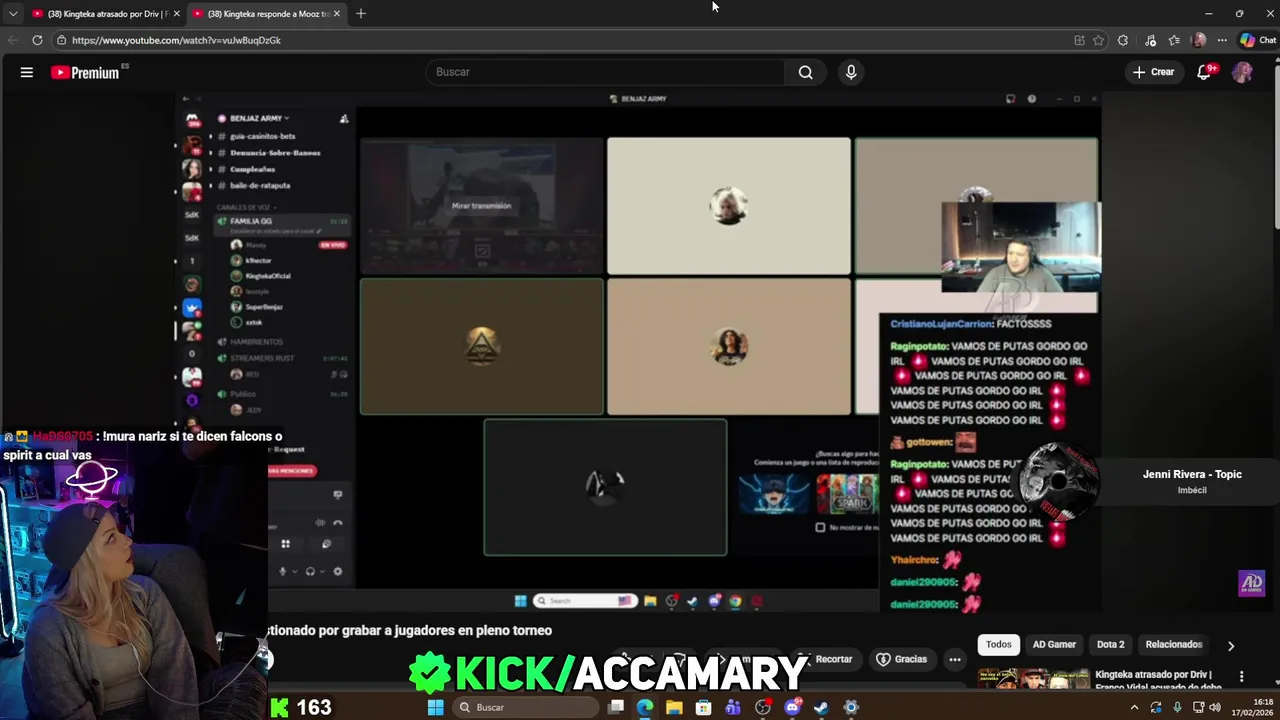Select the Relacionados filter chip
Screen dimensions: 1280x720
click(x=1173, y=645)
